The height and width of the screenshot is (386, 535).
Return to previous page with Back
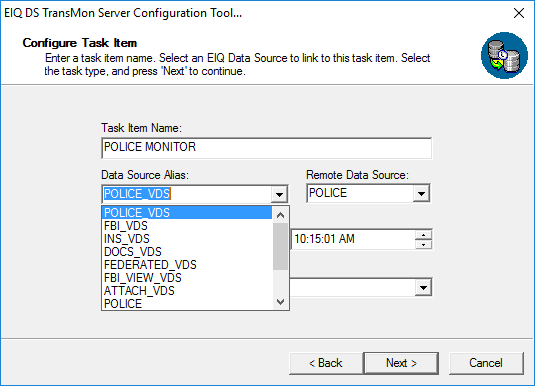[x=326, y=363]
